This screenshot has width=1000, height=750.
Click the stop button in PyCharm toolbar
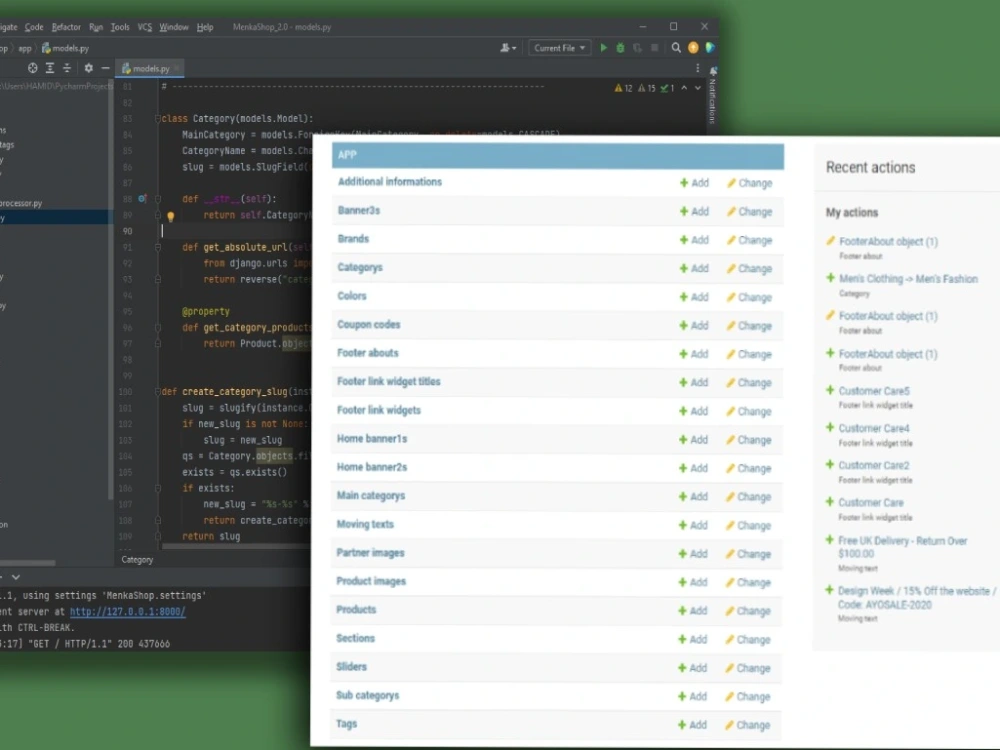pos(654,48)
